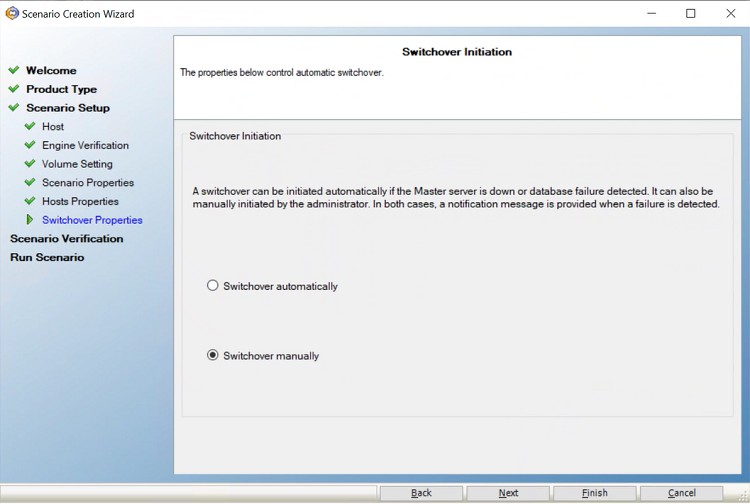
Task: Select the Host sub-step
Action: 53,127
